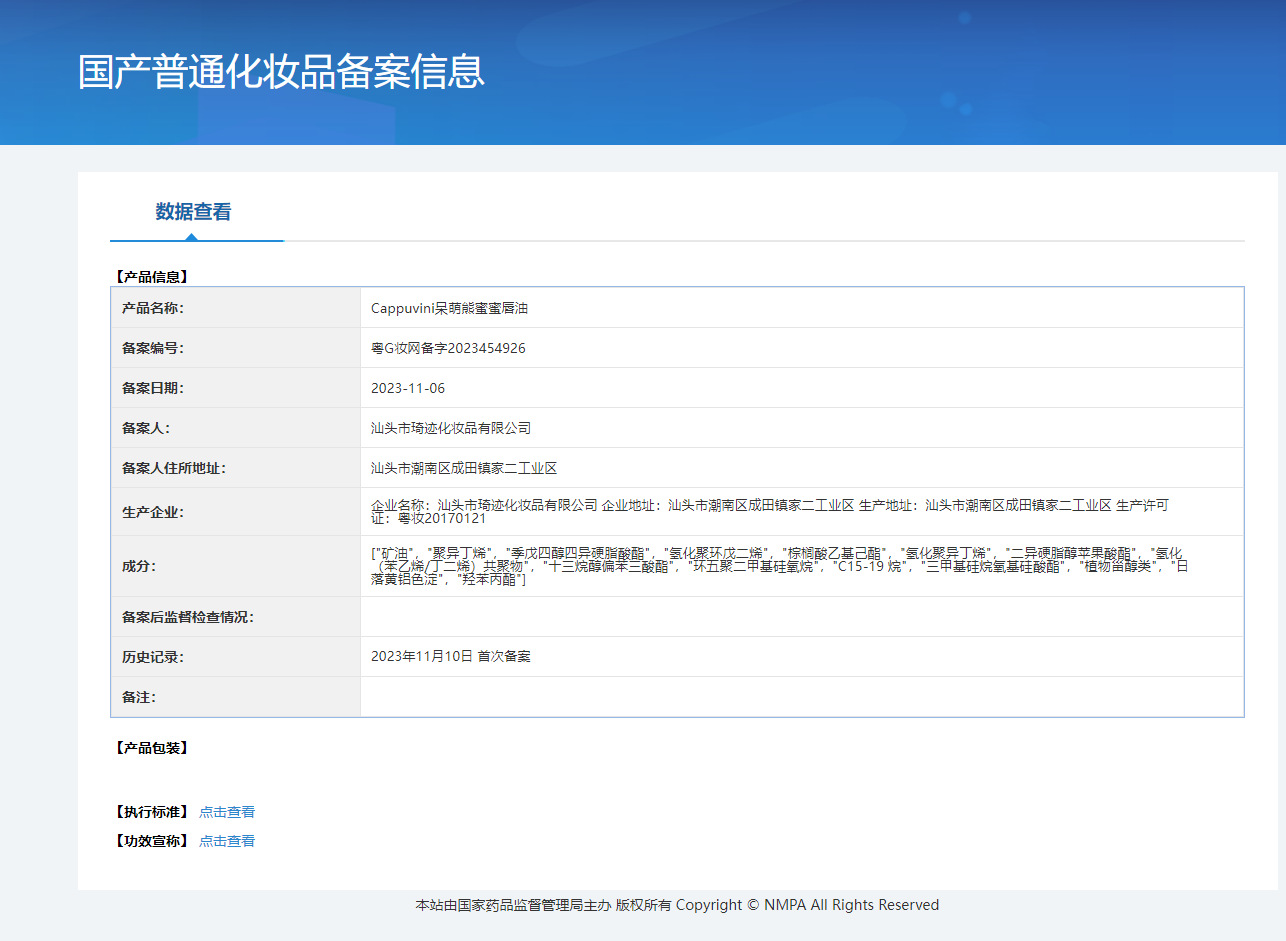Click the 【产品信息】 section heading

click(x=150, y=276)
